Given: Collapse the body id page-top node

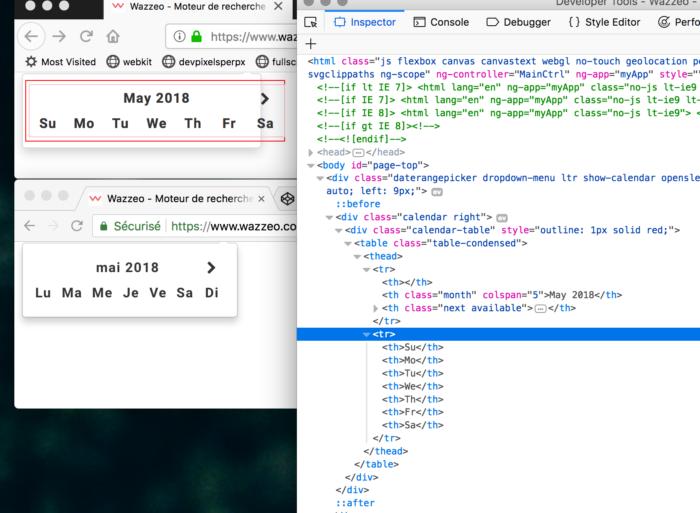Looking at the screenshot, I should pyautogui.click(x=311, y=165).
